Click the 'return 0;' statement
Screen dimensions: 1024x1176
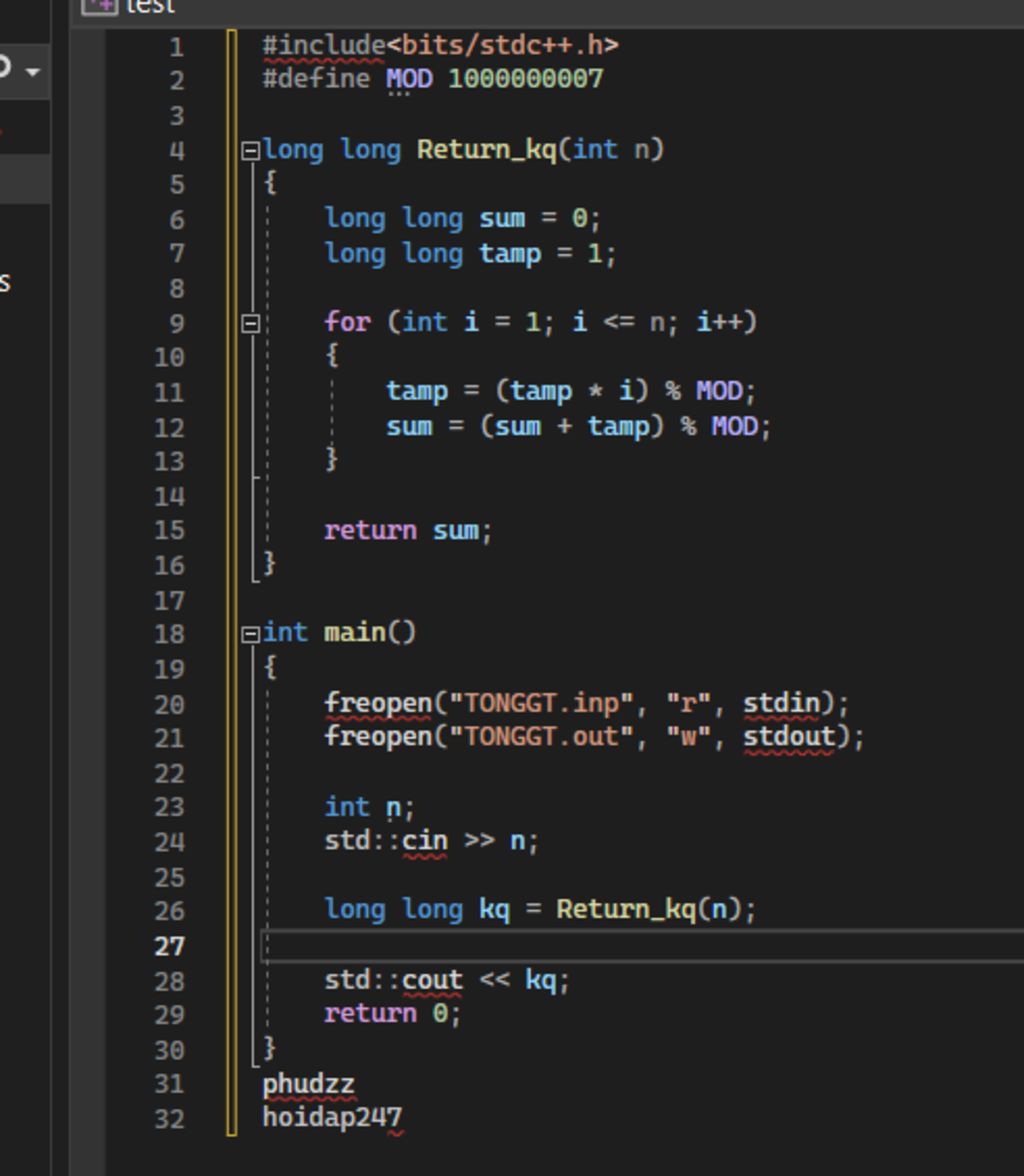coord(392,1013)
